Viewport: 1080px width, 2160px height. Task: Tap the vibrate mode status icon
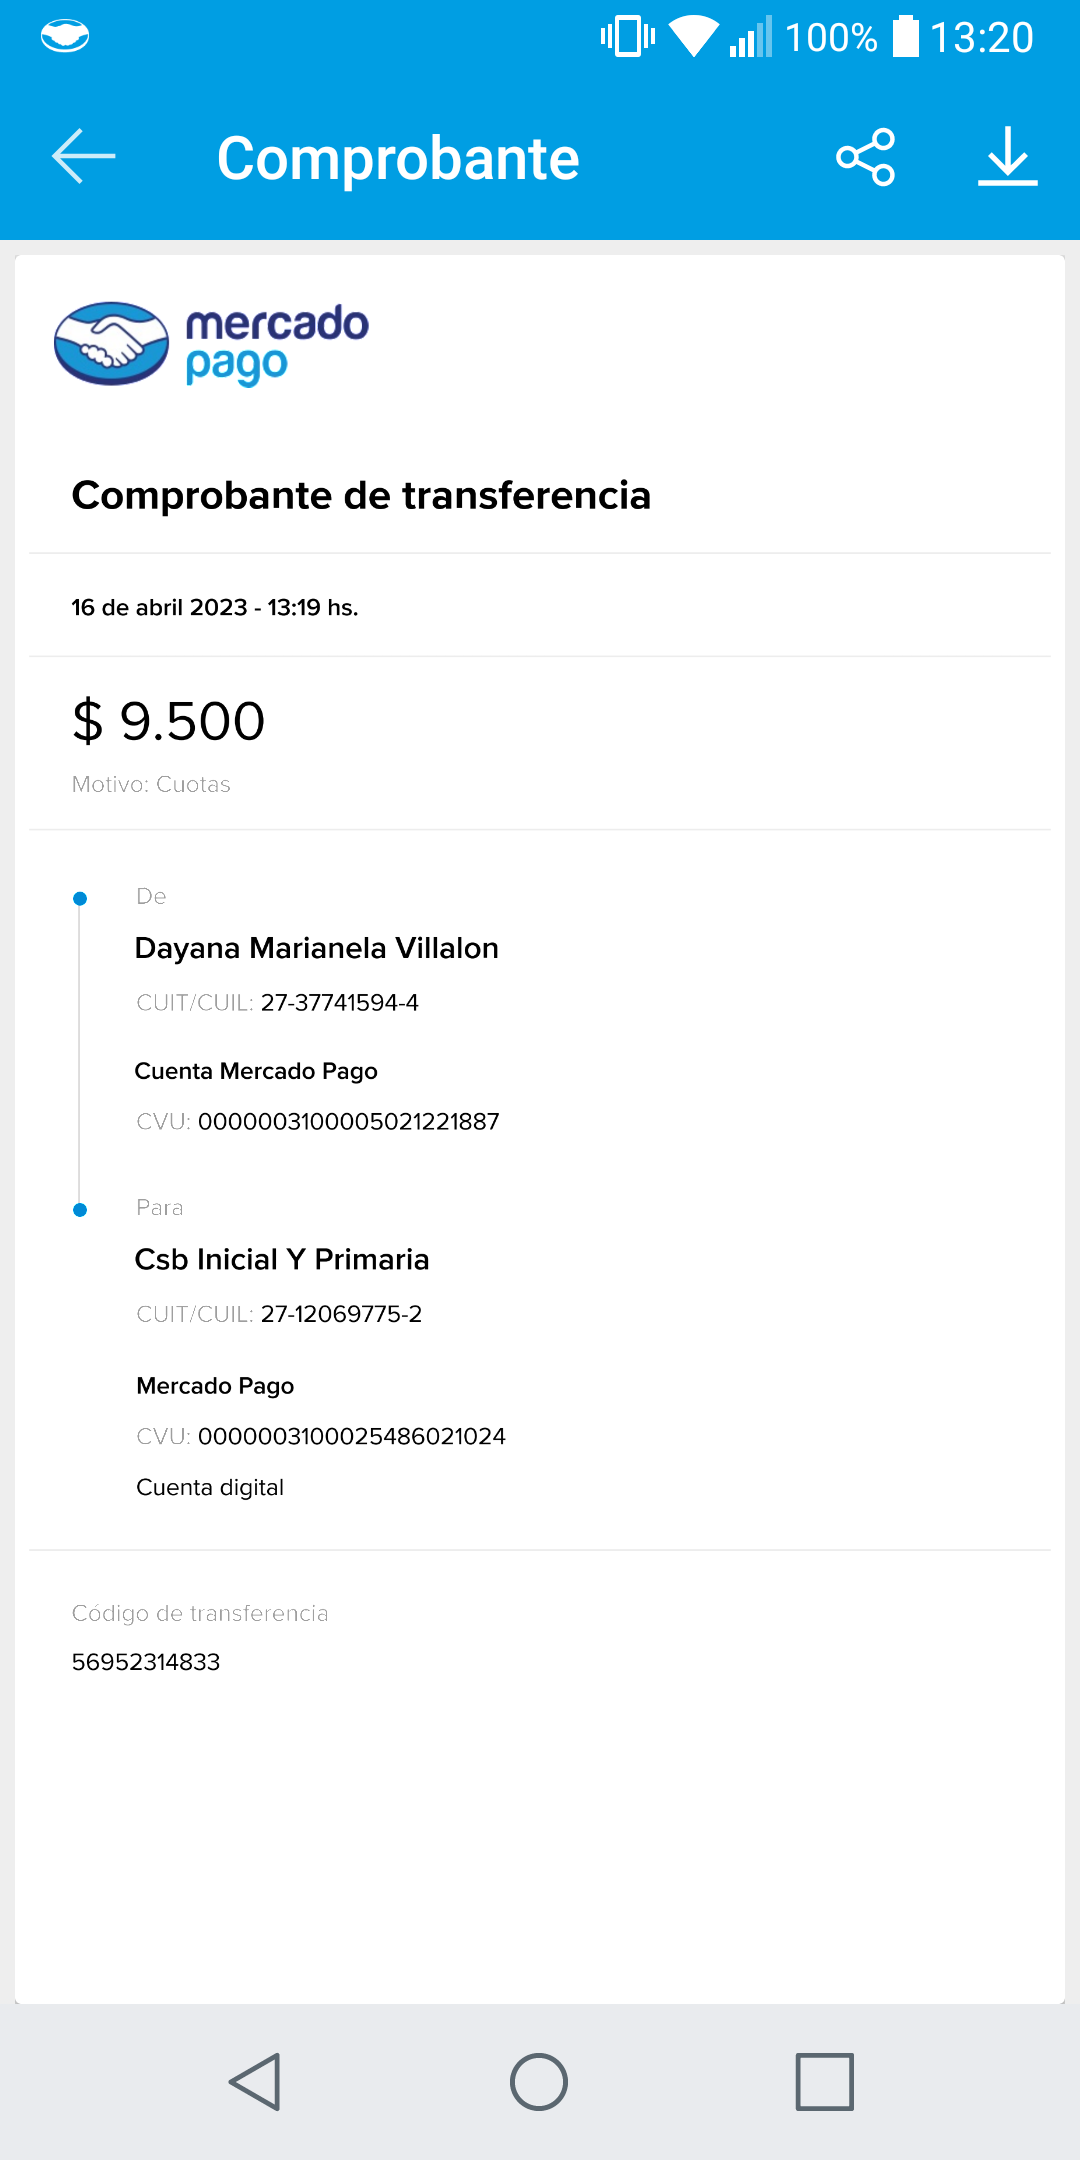628,37
